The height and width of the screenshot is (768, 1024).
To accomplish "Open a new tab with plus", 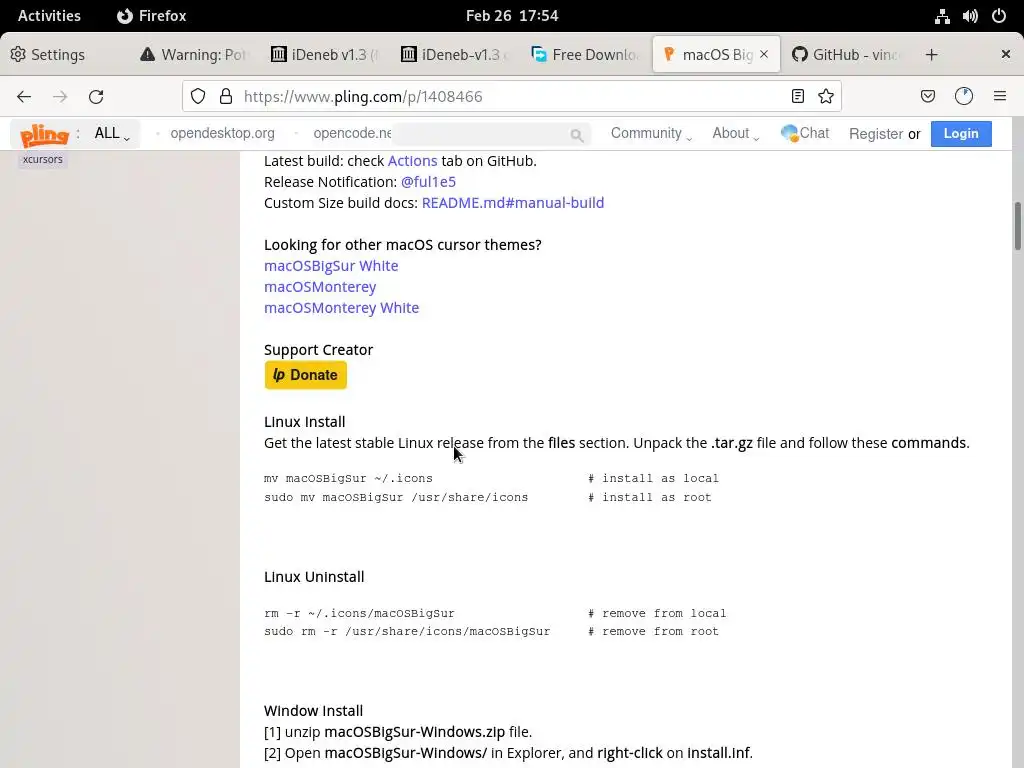I will 932,55.
